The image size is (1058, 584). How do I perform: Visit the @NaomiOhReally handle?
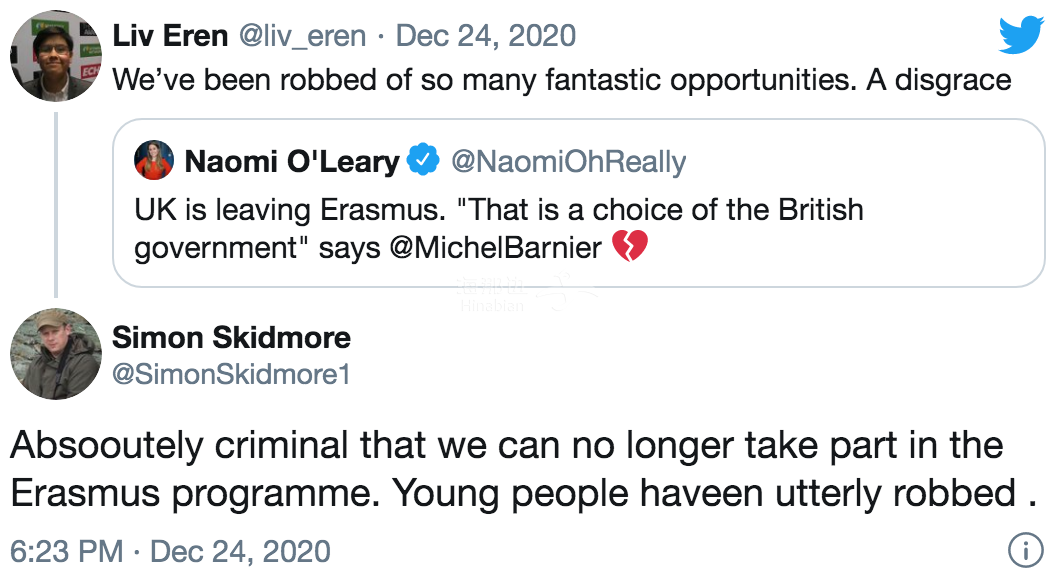[x=569, y=161]
